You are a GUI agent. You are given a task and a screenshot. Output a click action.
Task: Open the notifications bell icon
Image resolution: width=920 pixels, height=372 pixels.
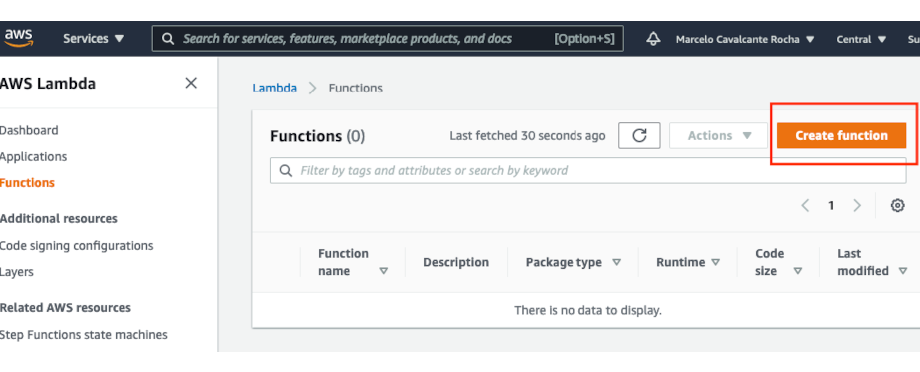(x=653, y=39)
